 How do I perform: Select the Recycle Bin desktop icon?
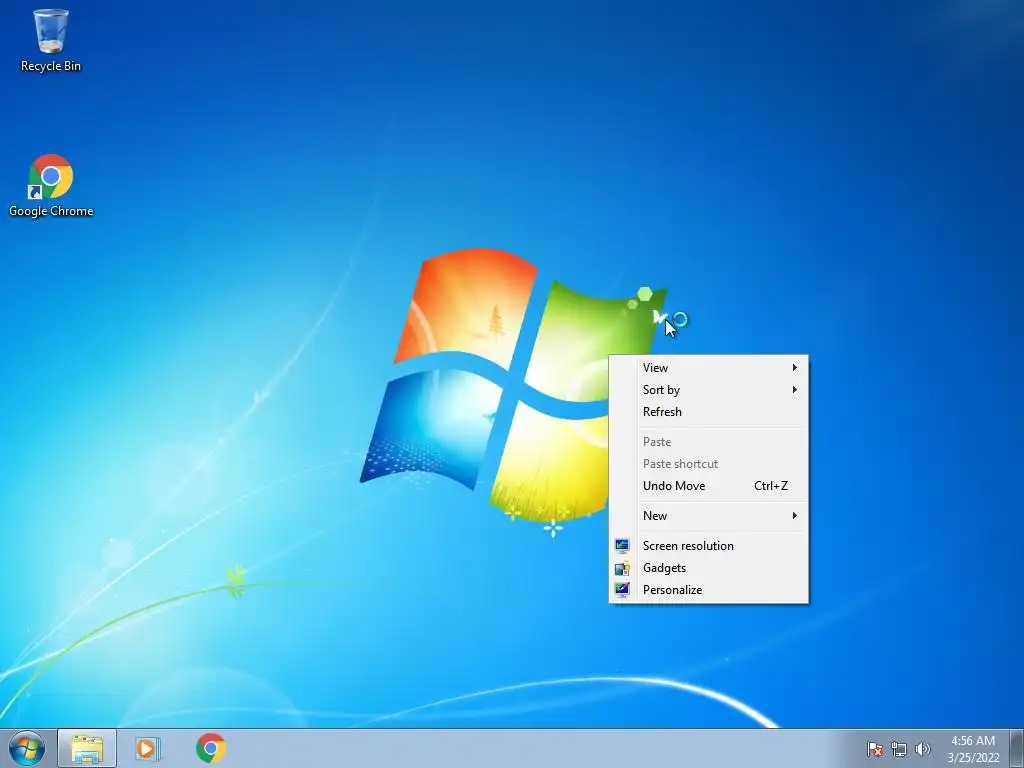pos(50,40)
